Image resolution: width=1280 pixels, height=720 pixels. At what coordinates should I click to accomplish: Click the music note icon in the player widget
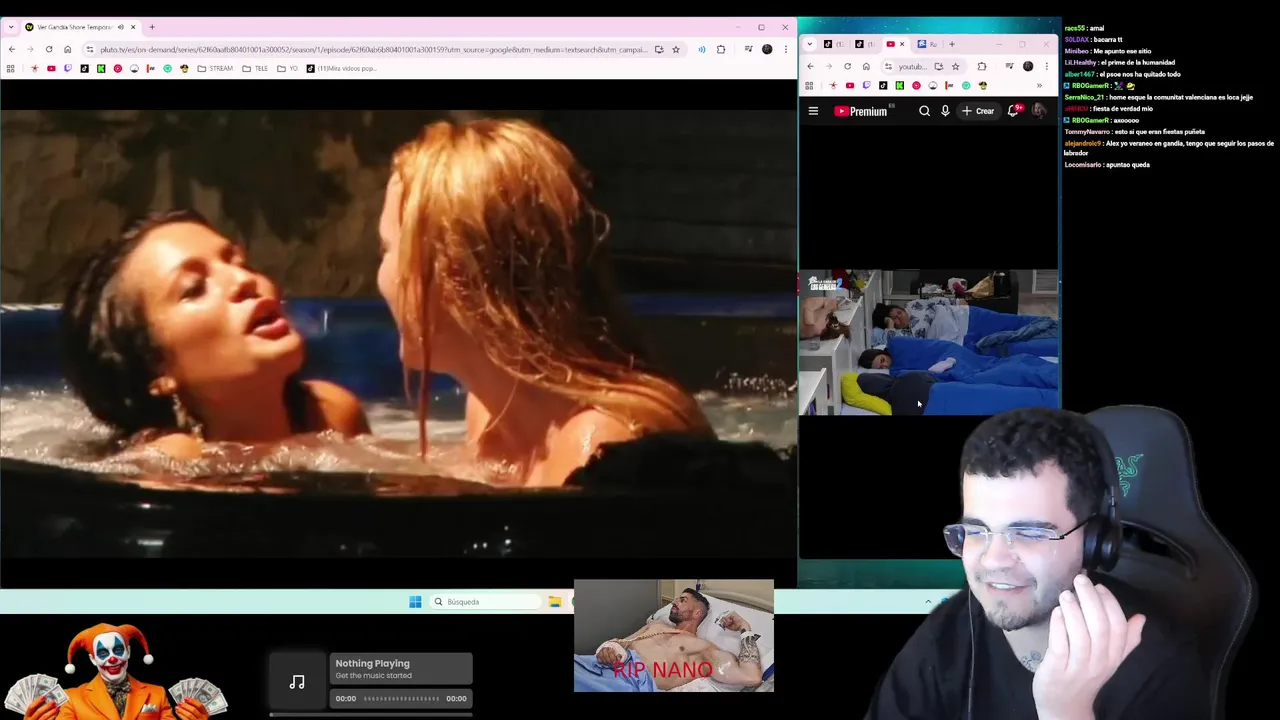tap(297, 682)
